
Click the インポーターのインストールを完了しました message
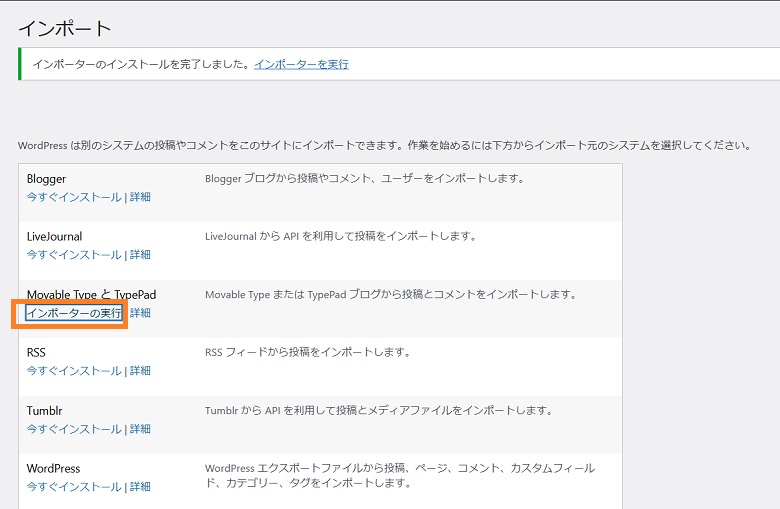141,64
